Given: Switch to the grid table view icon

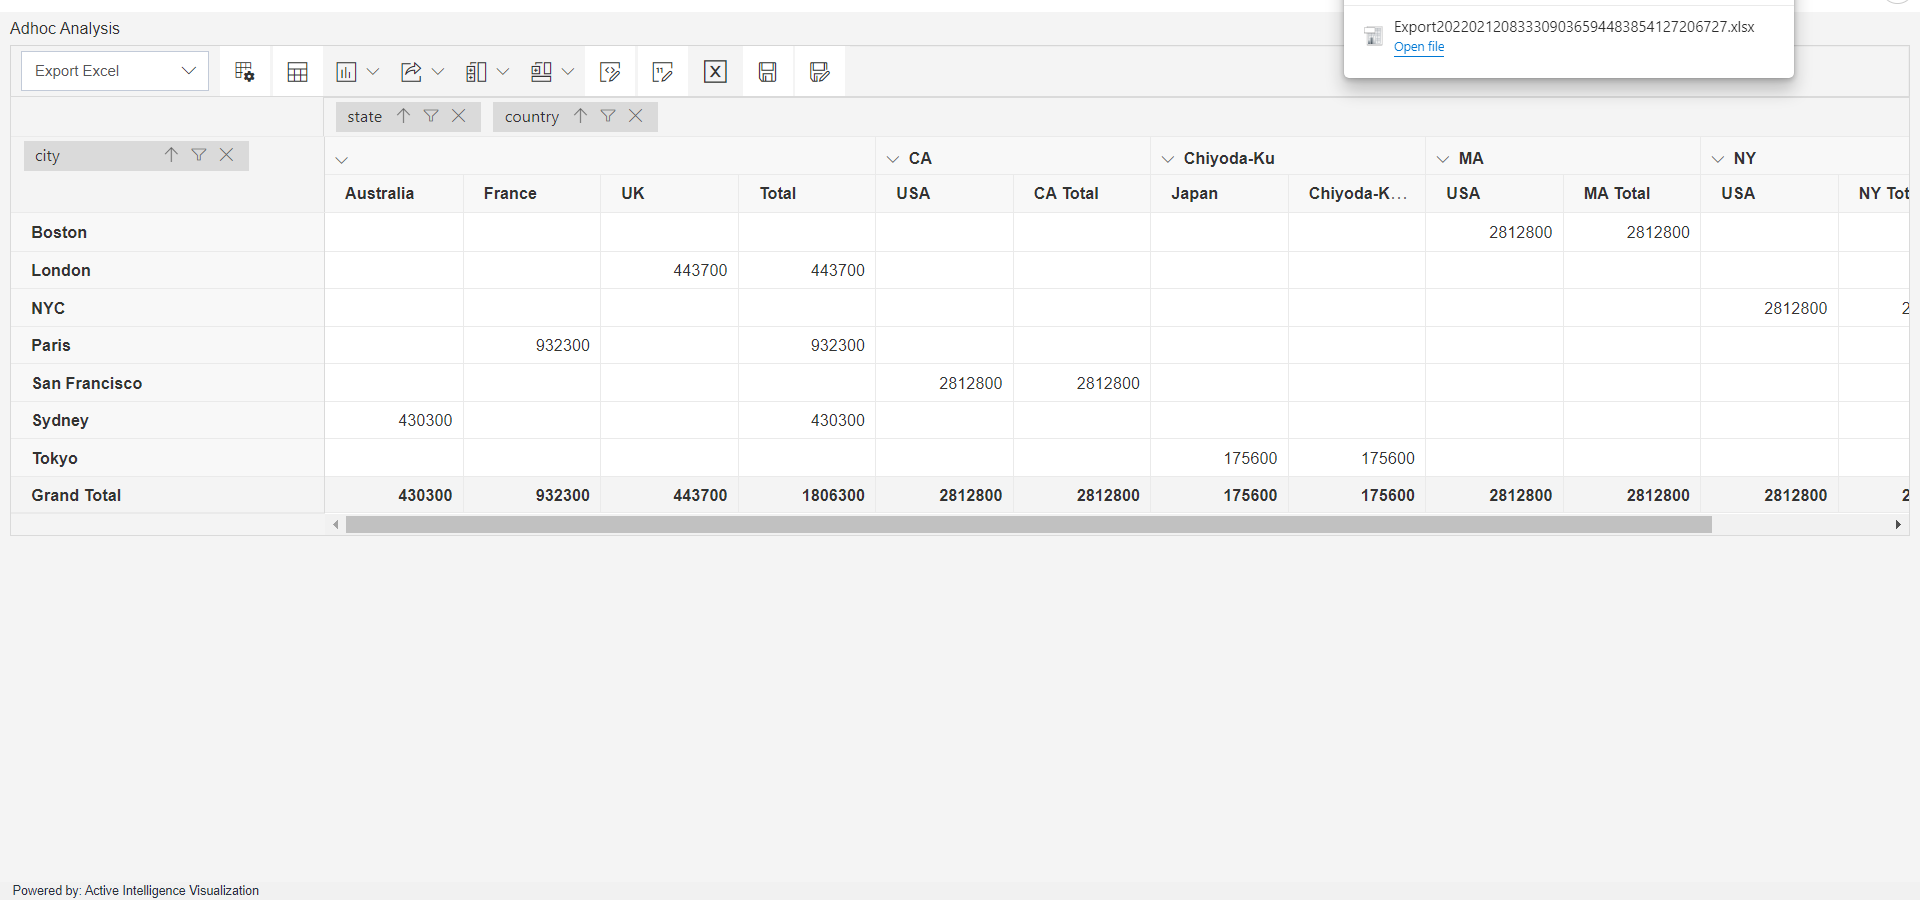Looking at the screenshot, I should (297, 71).
